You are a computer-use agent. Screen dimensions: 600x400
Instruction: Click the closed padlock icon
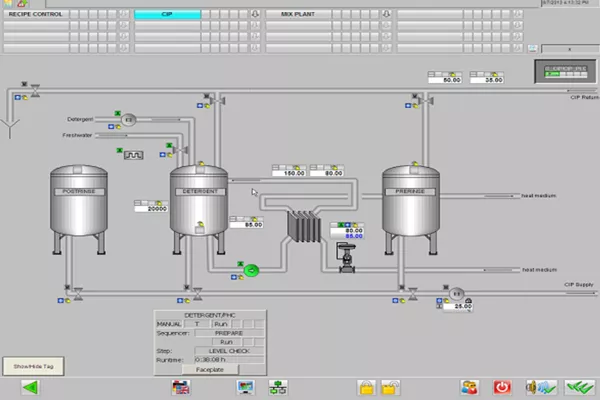[367, 387]
